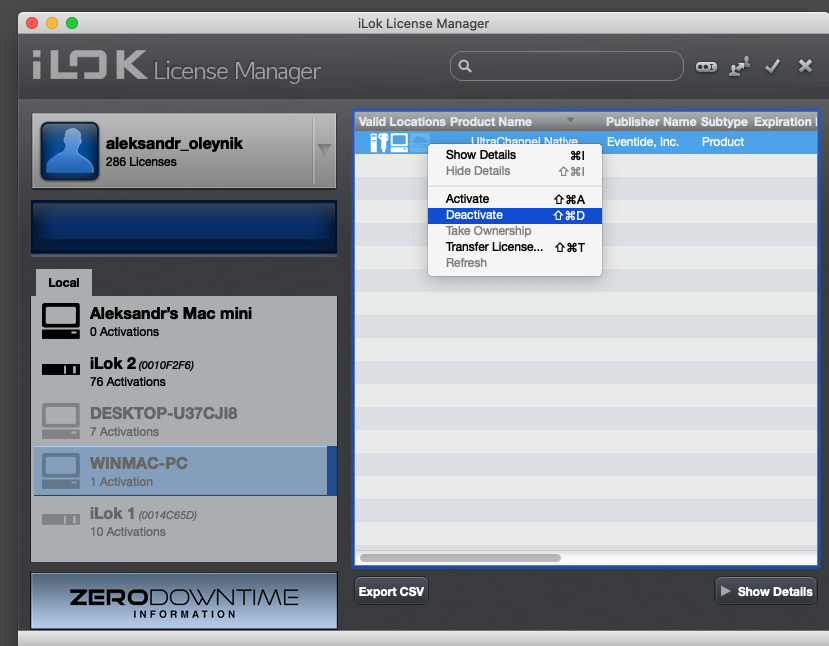This screenshot has height=646, width=829.
Task: Click the Product subtype cell
Action: coord(723,142)
